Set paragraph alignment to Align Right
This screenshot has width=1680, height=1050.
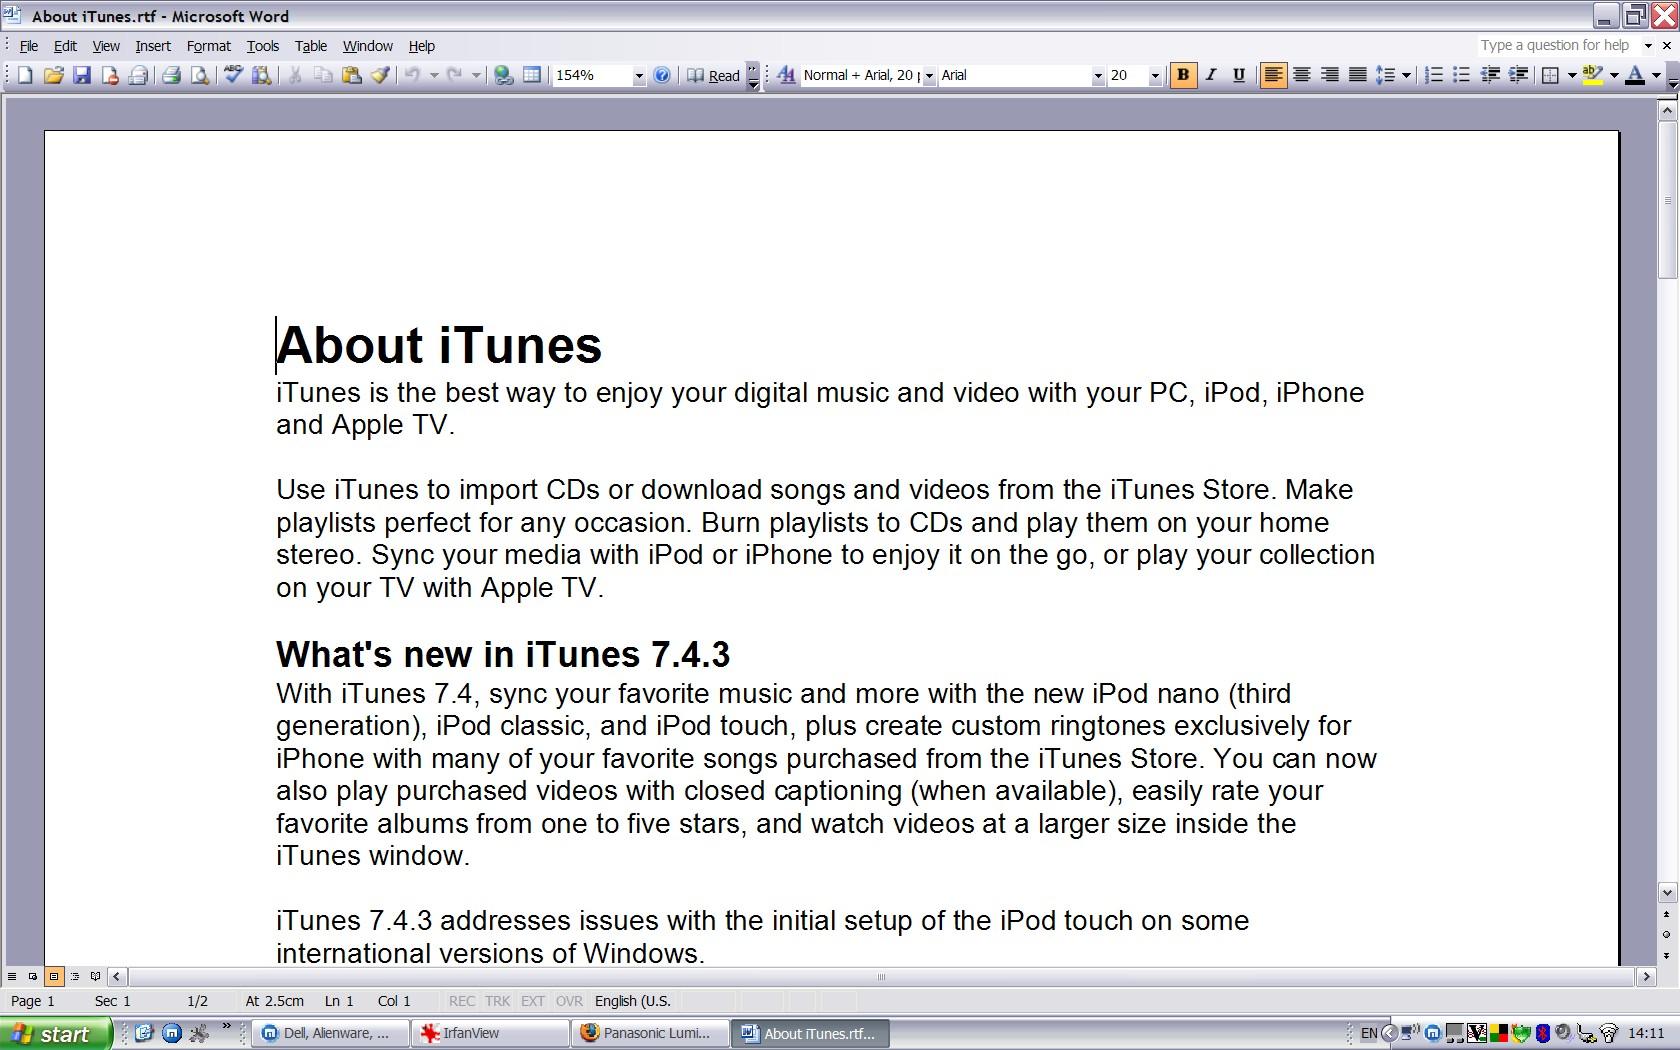click(x=1329, y=75)
